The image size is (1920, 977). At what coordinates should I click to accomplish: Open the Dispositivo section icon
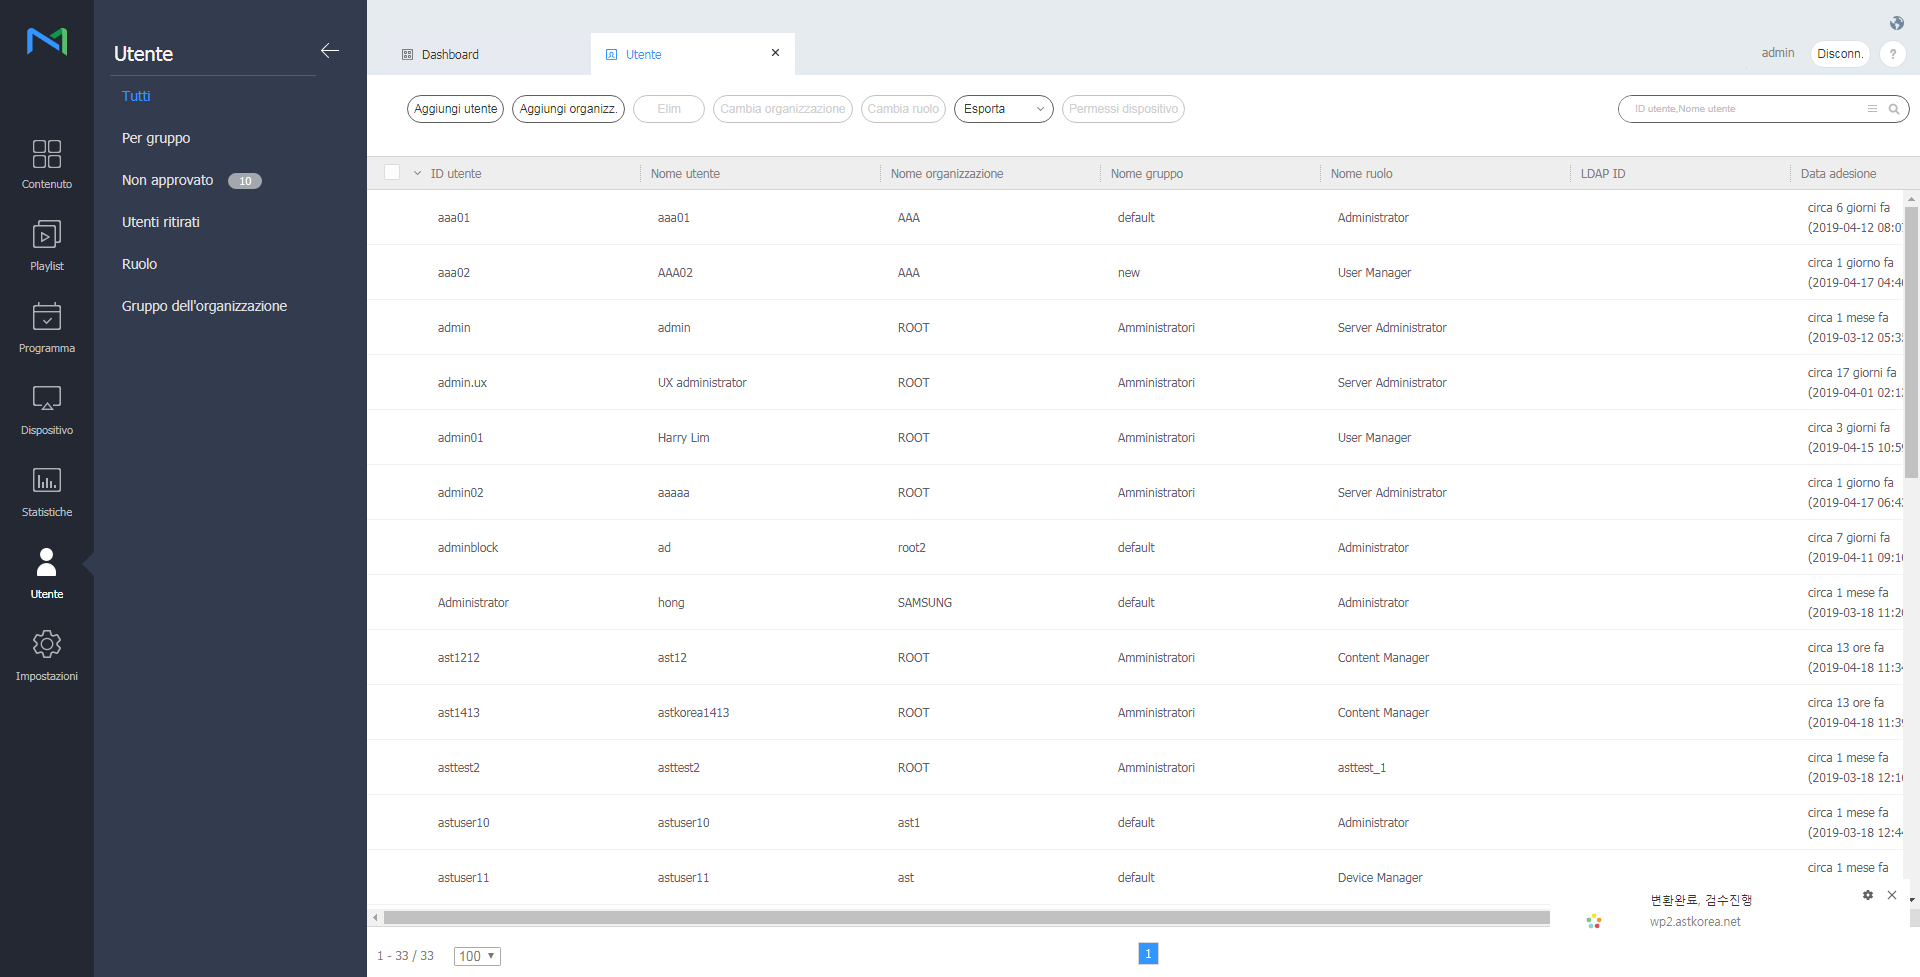[x=46, y=400]
